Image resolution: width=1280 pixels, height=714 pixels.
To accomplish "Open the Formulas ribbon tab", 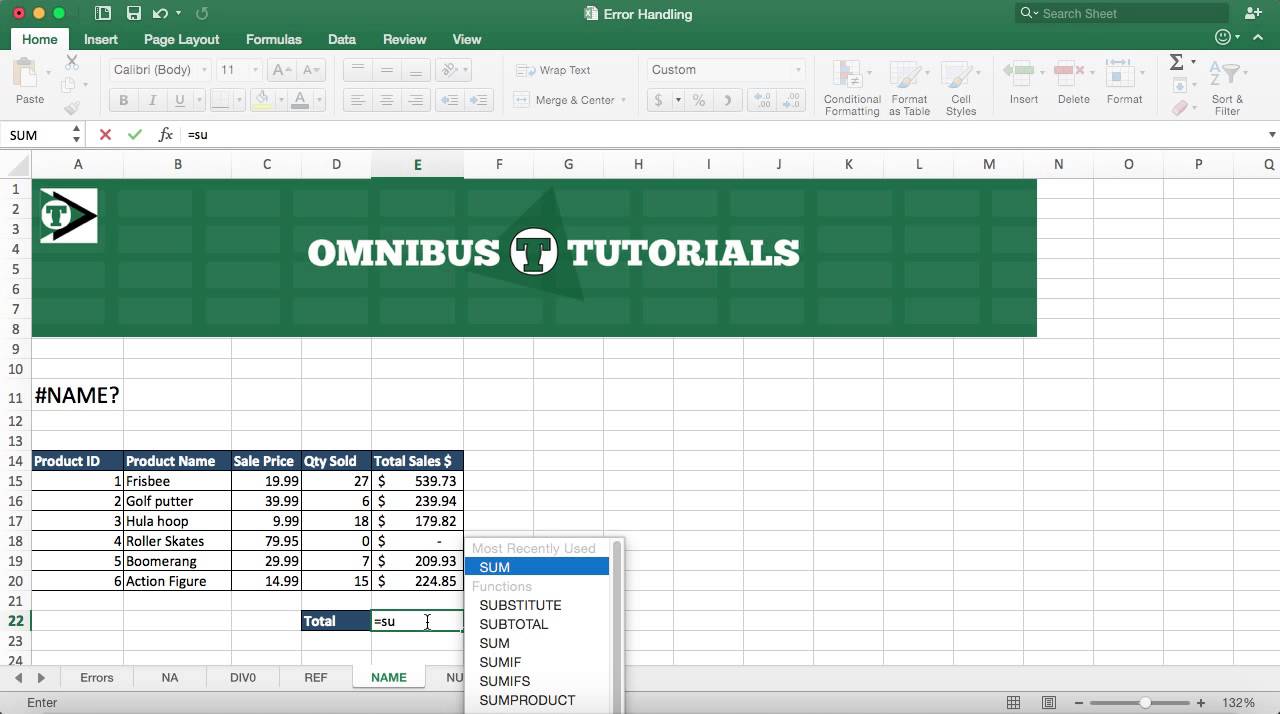I will pos(273,39).
